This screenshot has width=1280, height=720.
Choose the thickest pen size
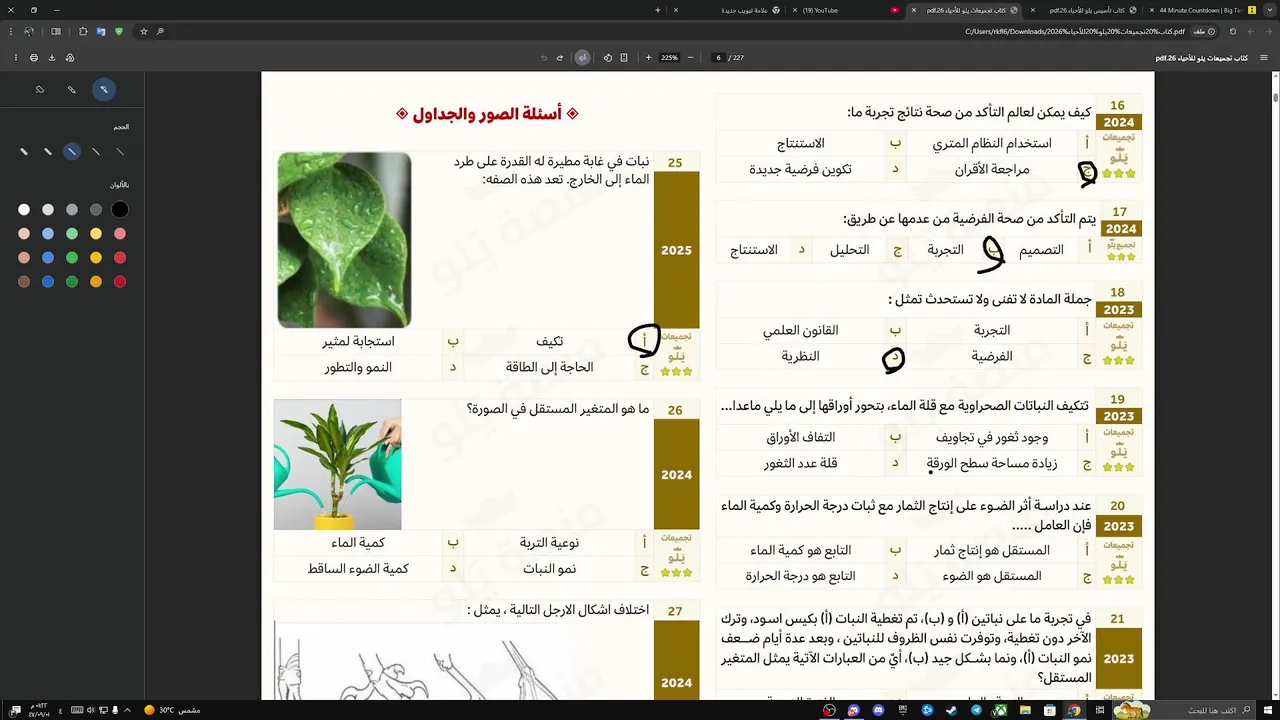24,152
